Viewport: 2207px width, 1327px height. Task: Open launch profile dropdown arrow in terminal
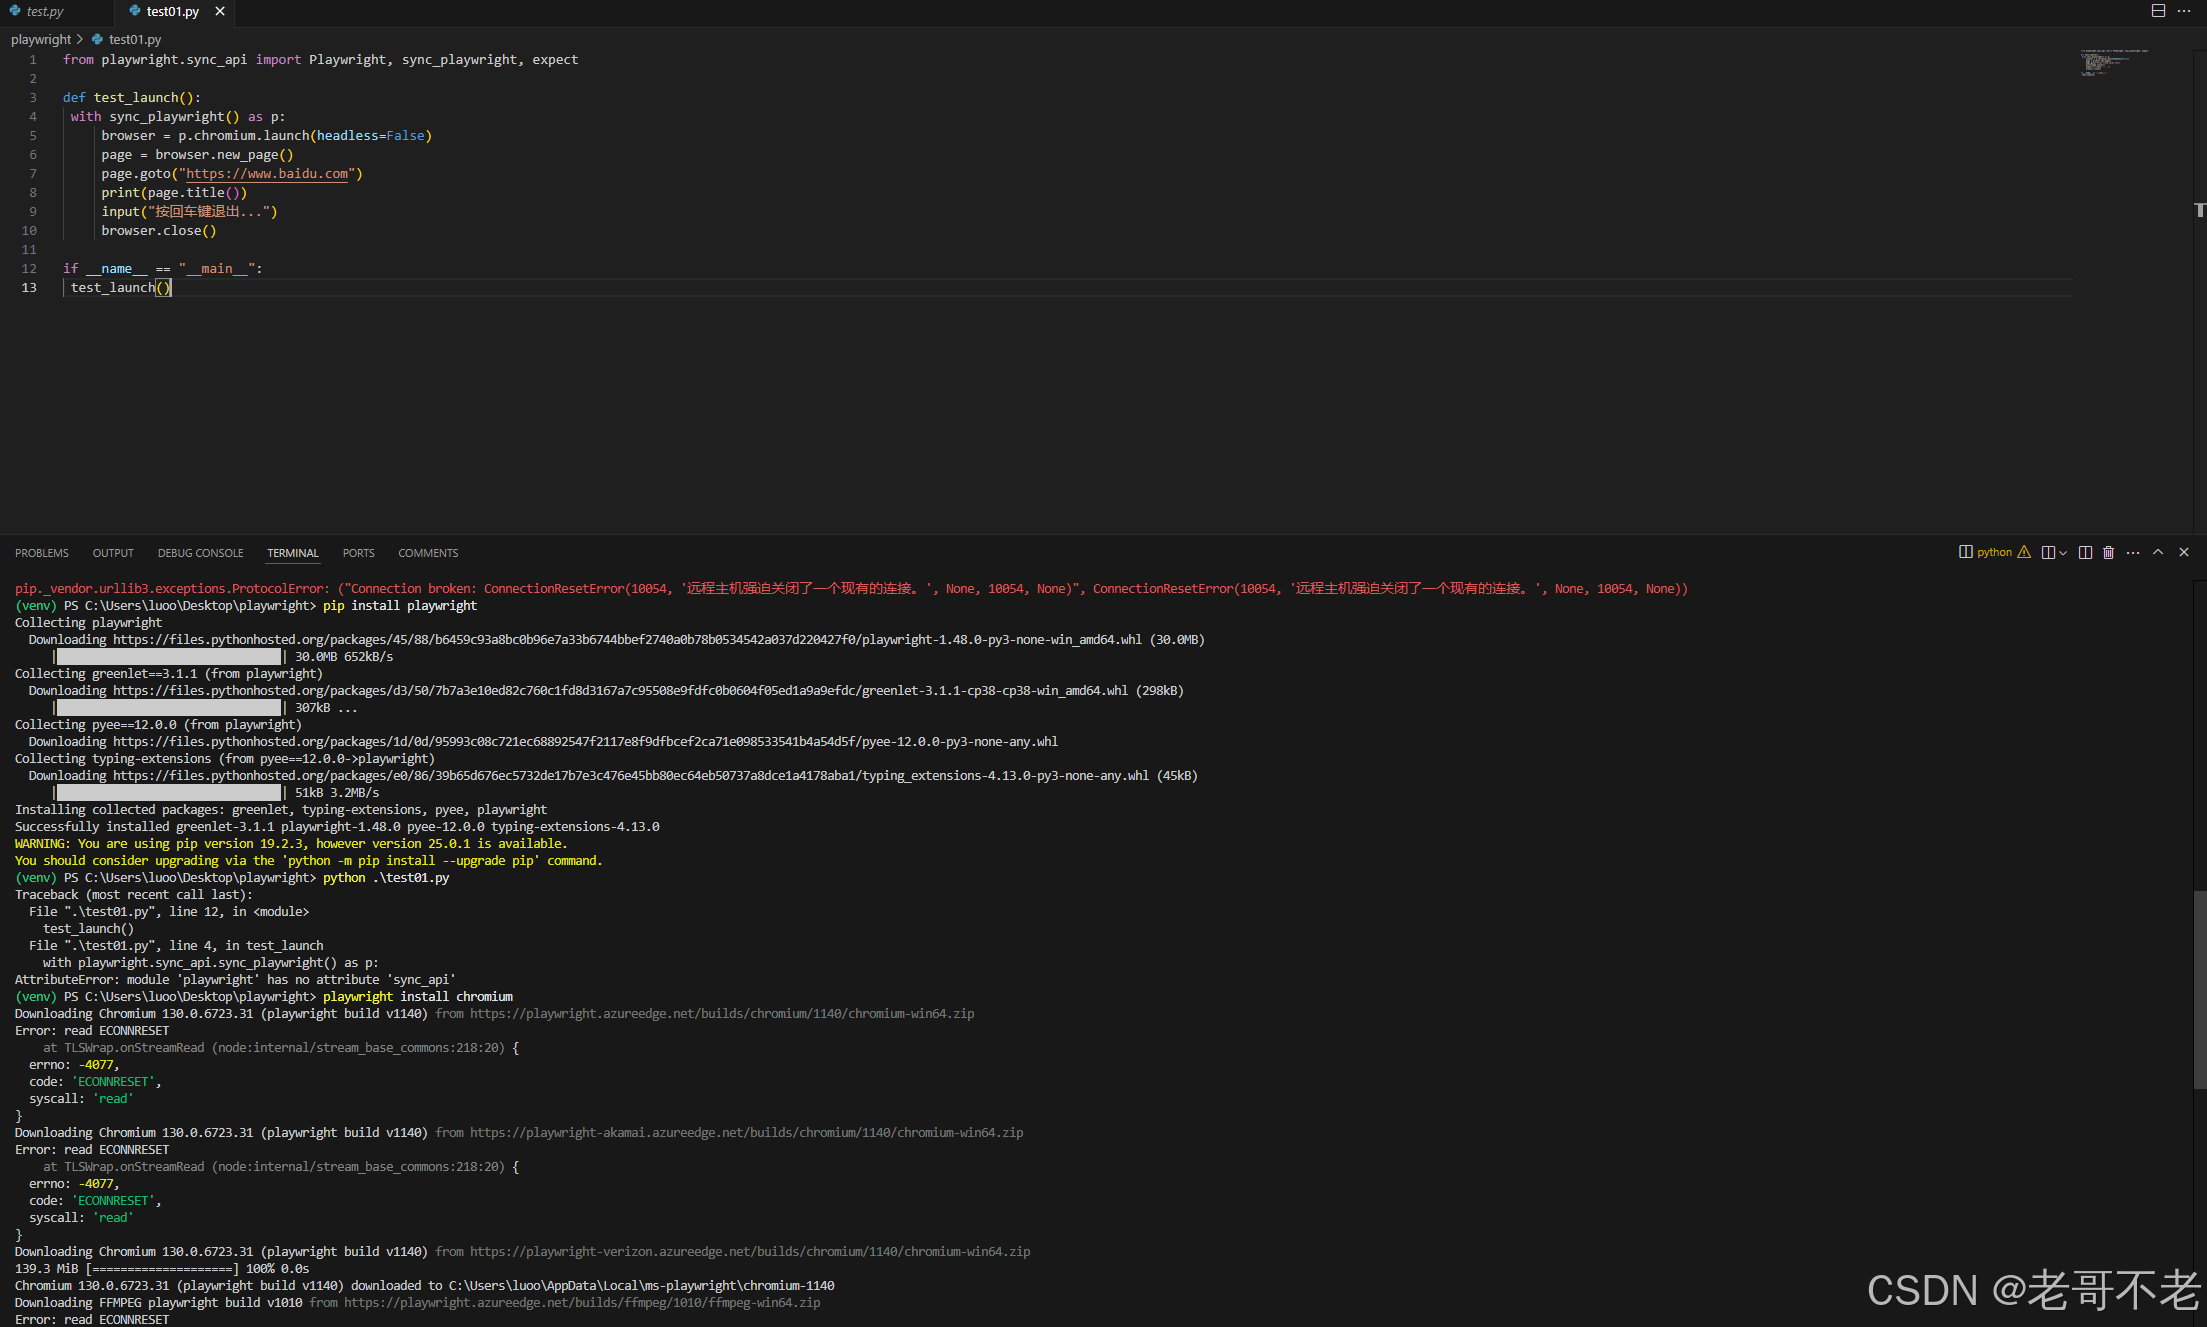coord(2063,552)
